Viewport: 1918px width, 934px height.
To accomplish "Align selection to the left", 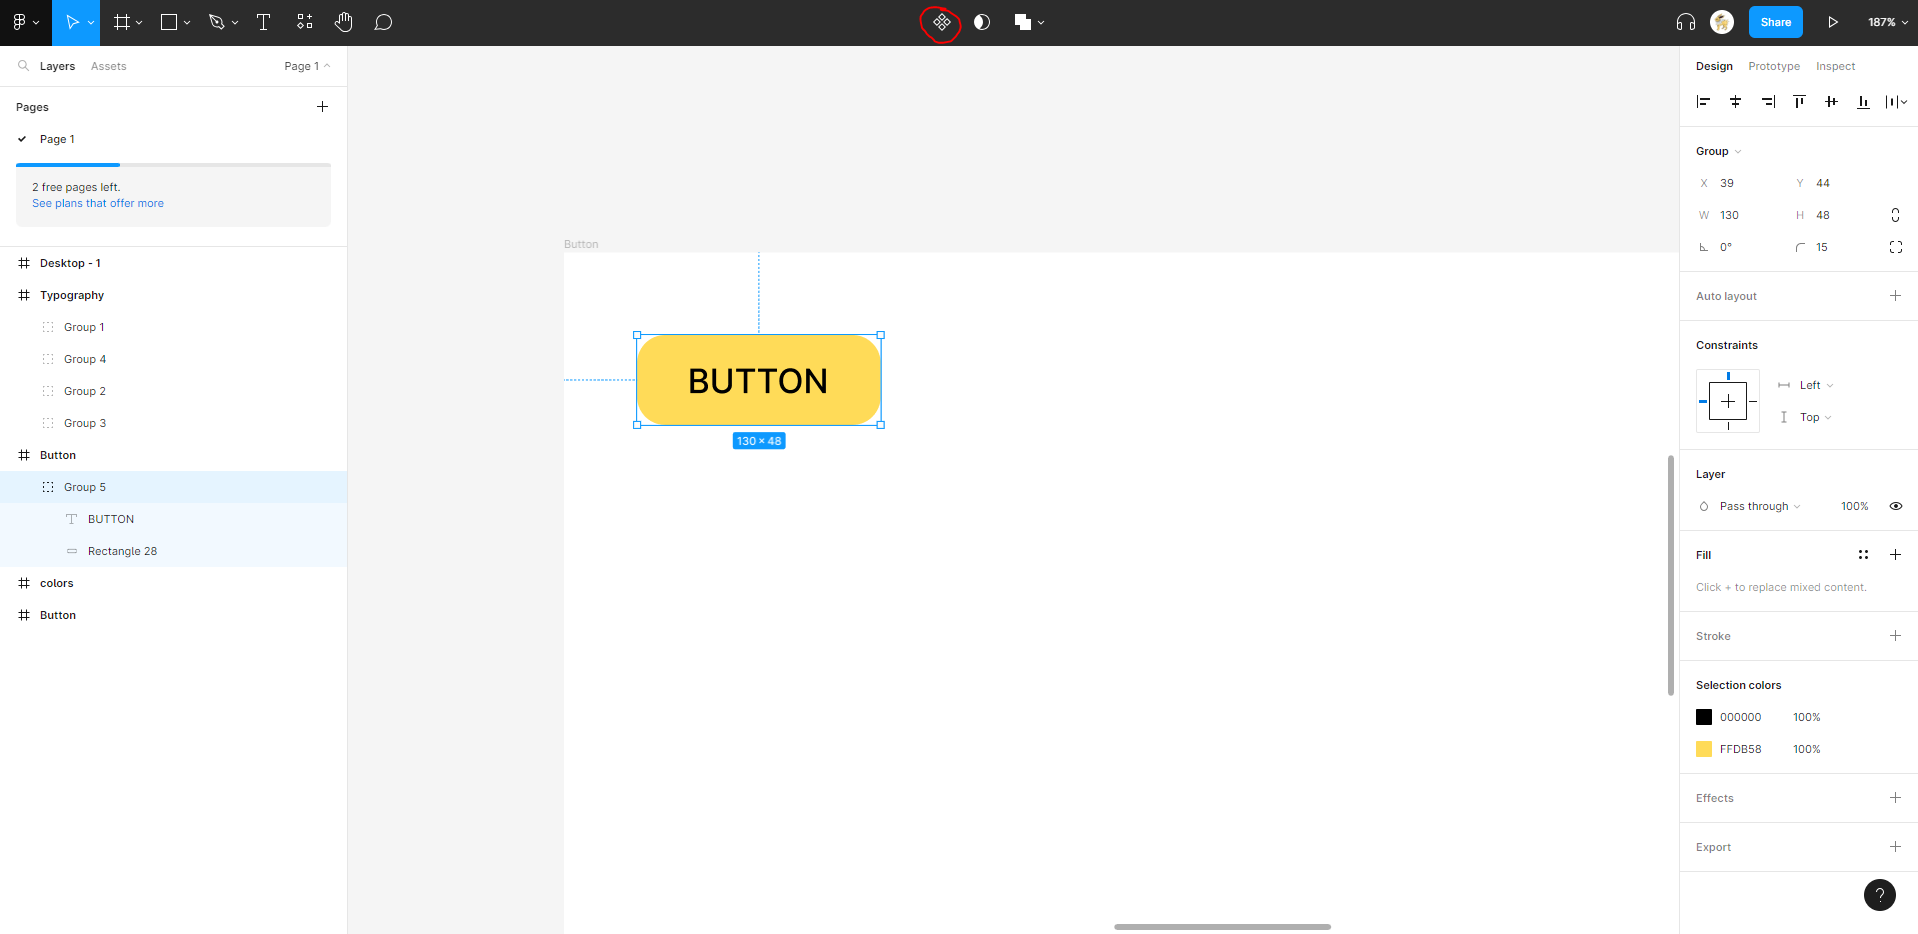I will (1704, 102).
